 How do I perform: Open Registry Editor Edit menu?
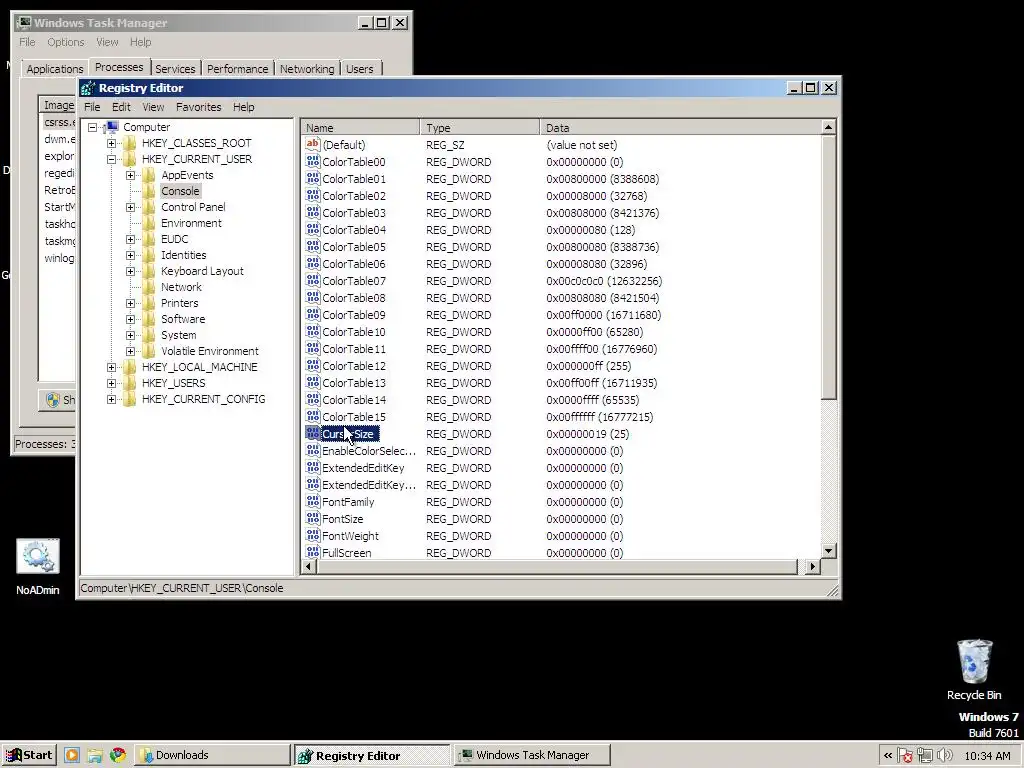pos(121,107)
